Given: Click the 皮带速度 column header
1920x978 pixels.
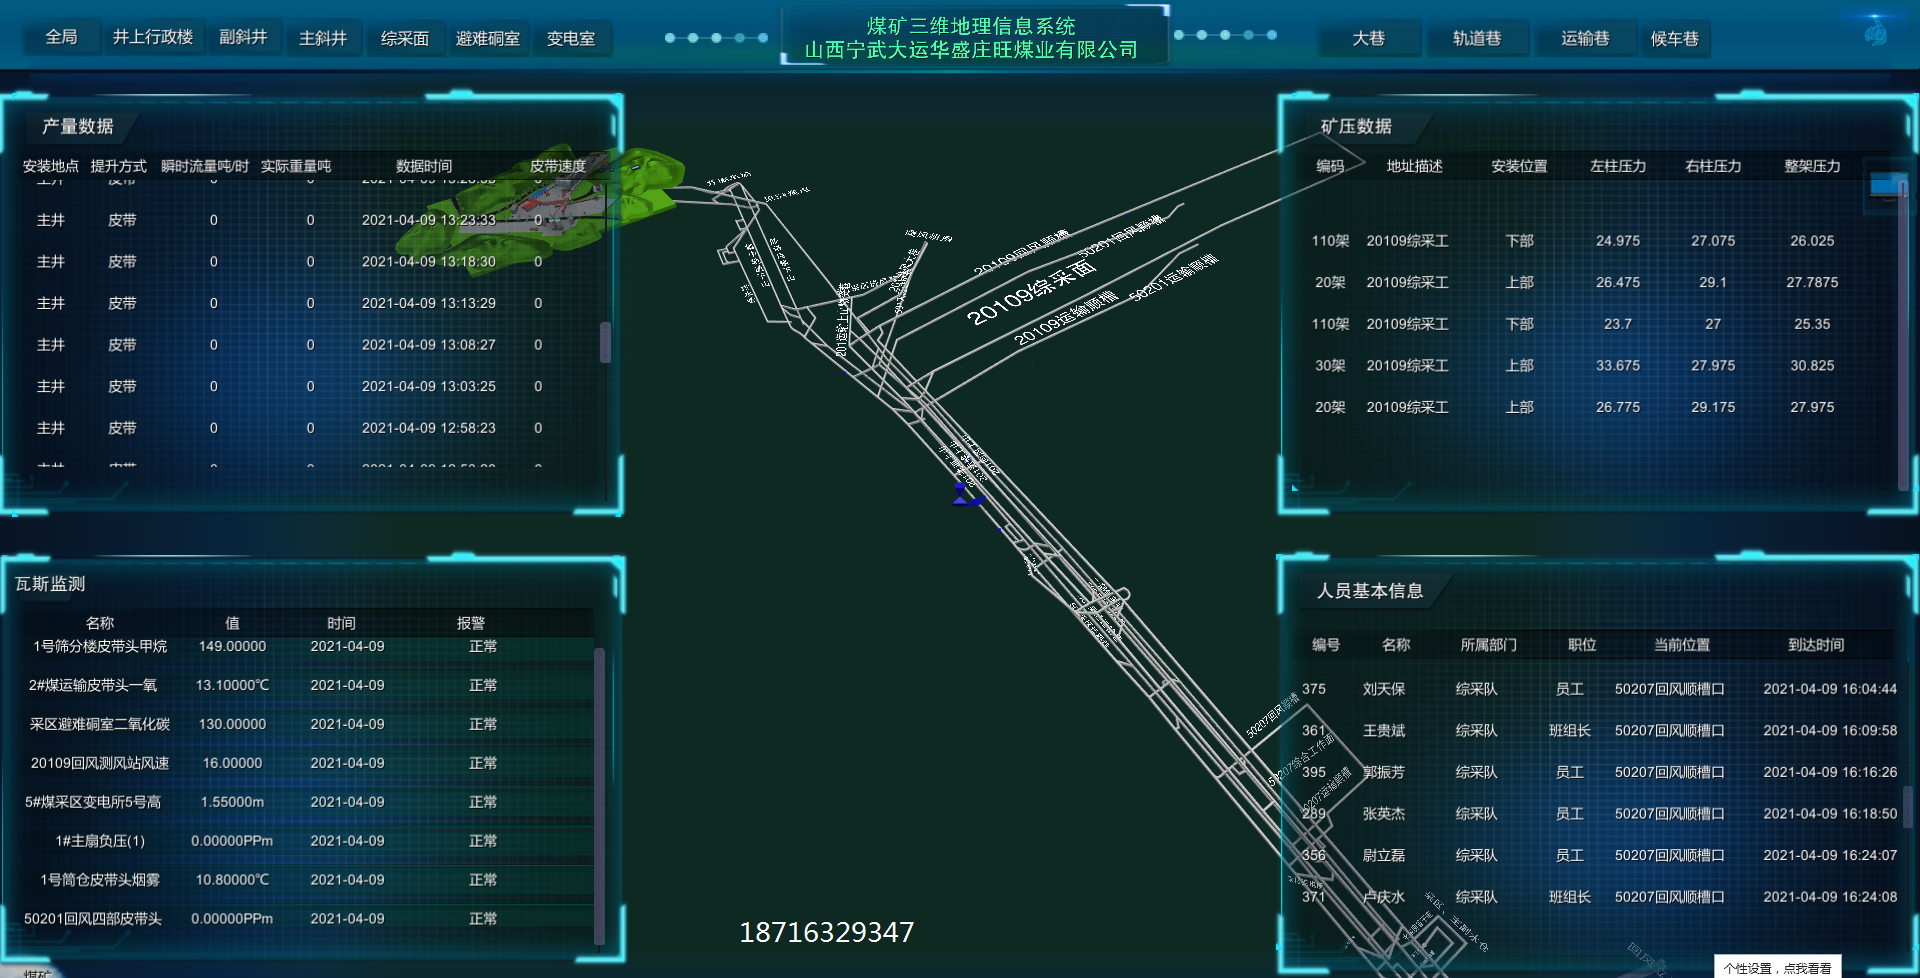Looking at the screenshot, I should tap(558, 166).
